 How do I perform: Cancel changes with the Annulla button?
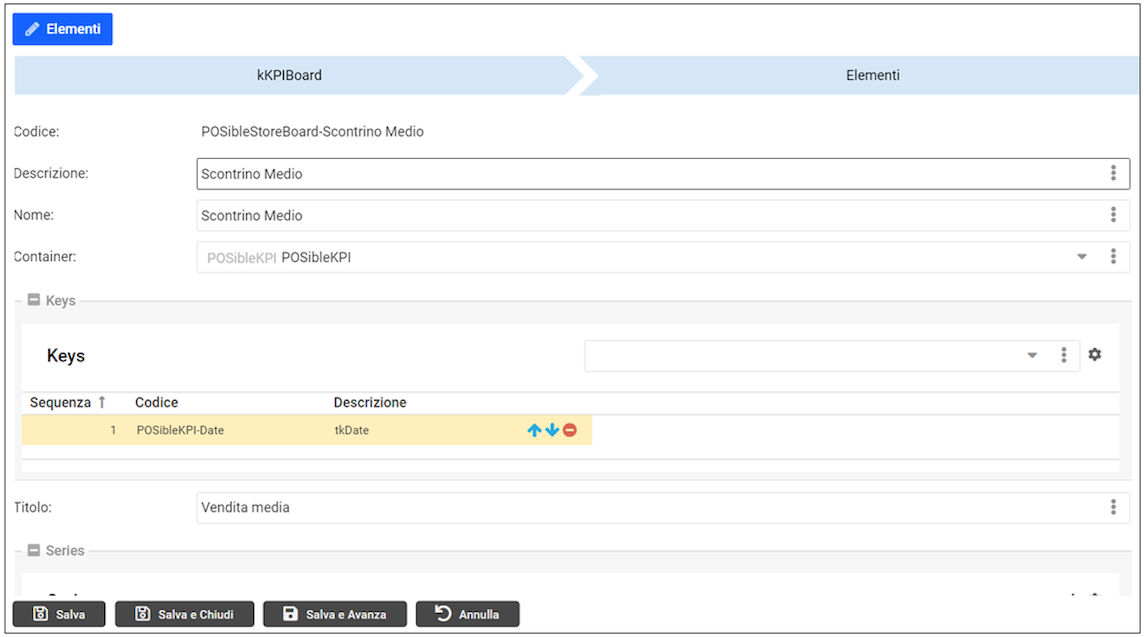(x=467, y=614)
